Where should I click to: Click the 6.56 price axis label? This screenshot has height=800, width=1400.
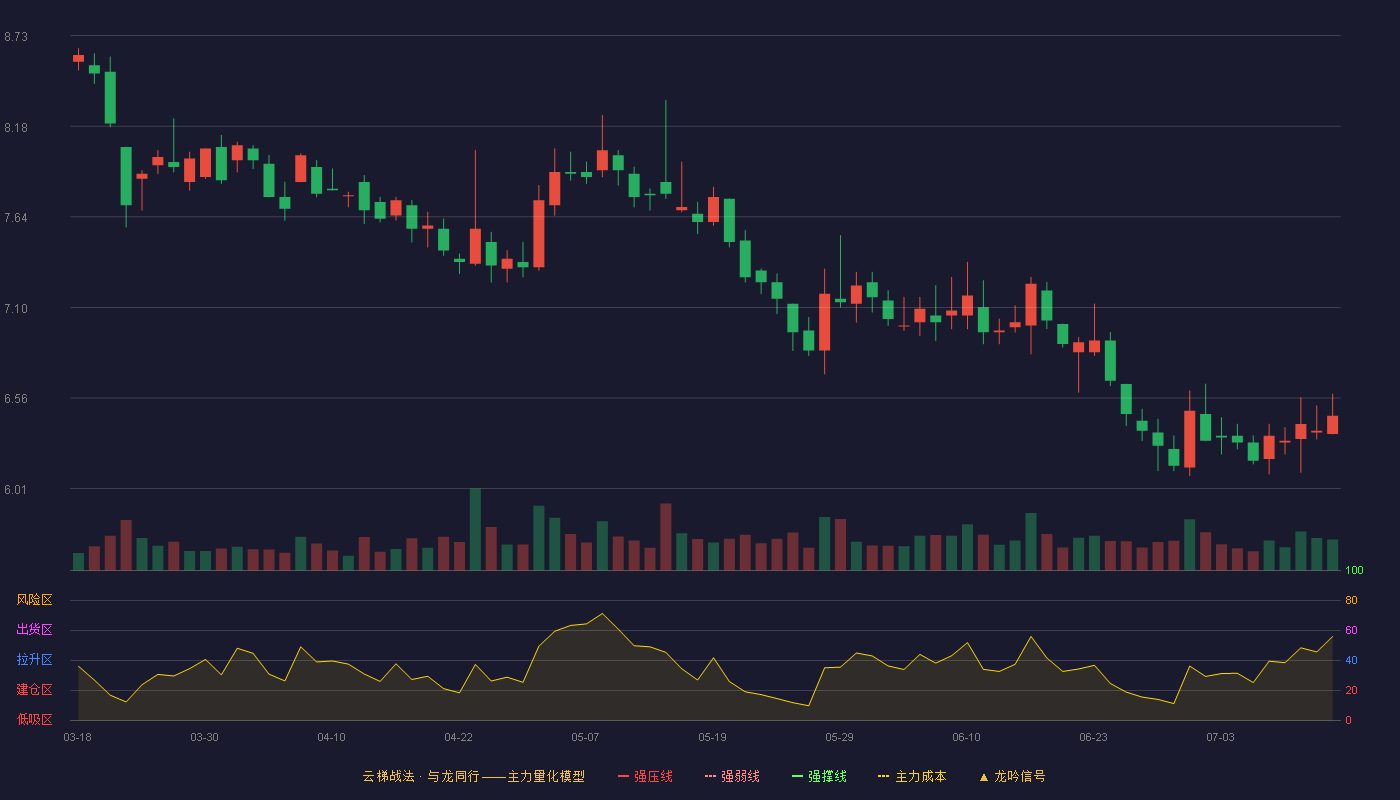[x=16, y=399]
